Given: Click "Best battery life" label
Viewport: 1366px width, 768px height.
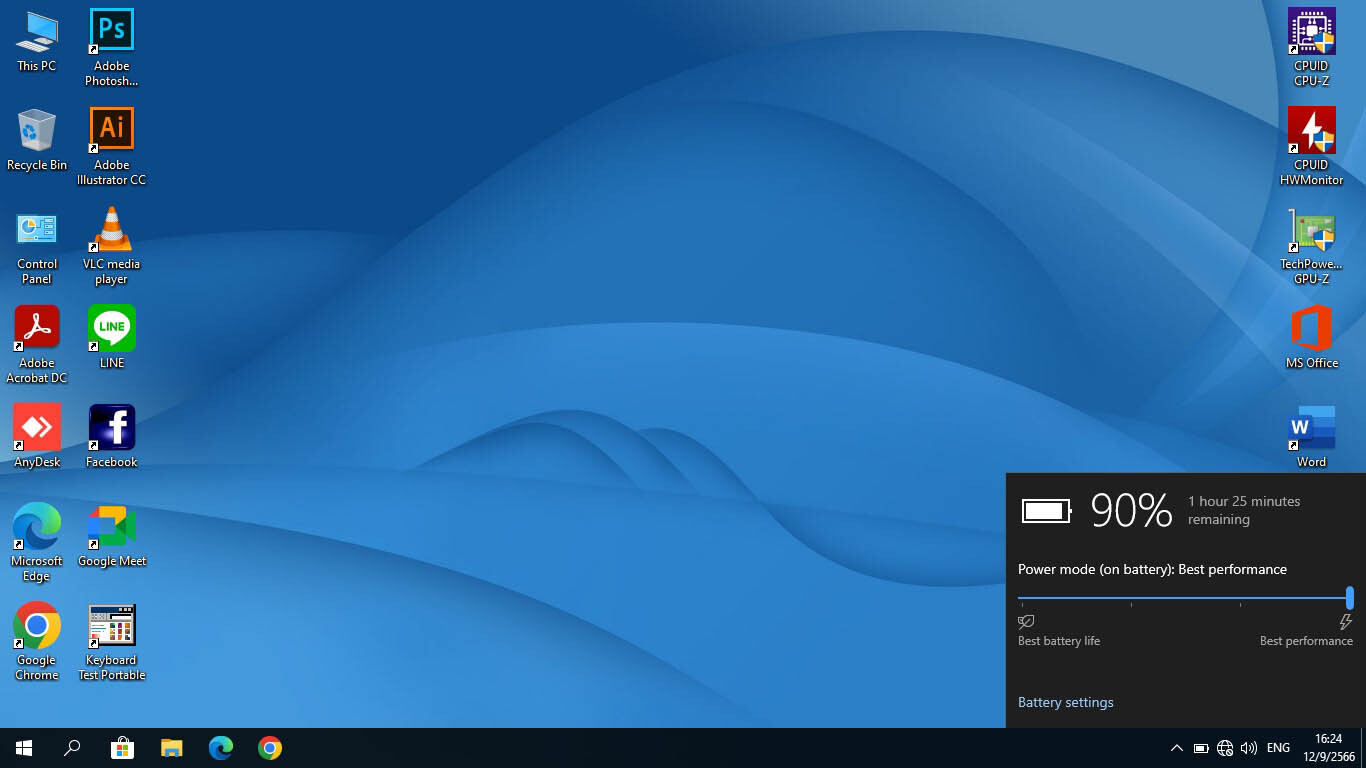Looking at the screenshot, I should click(x=1059, y=641).
